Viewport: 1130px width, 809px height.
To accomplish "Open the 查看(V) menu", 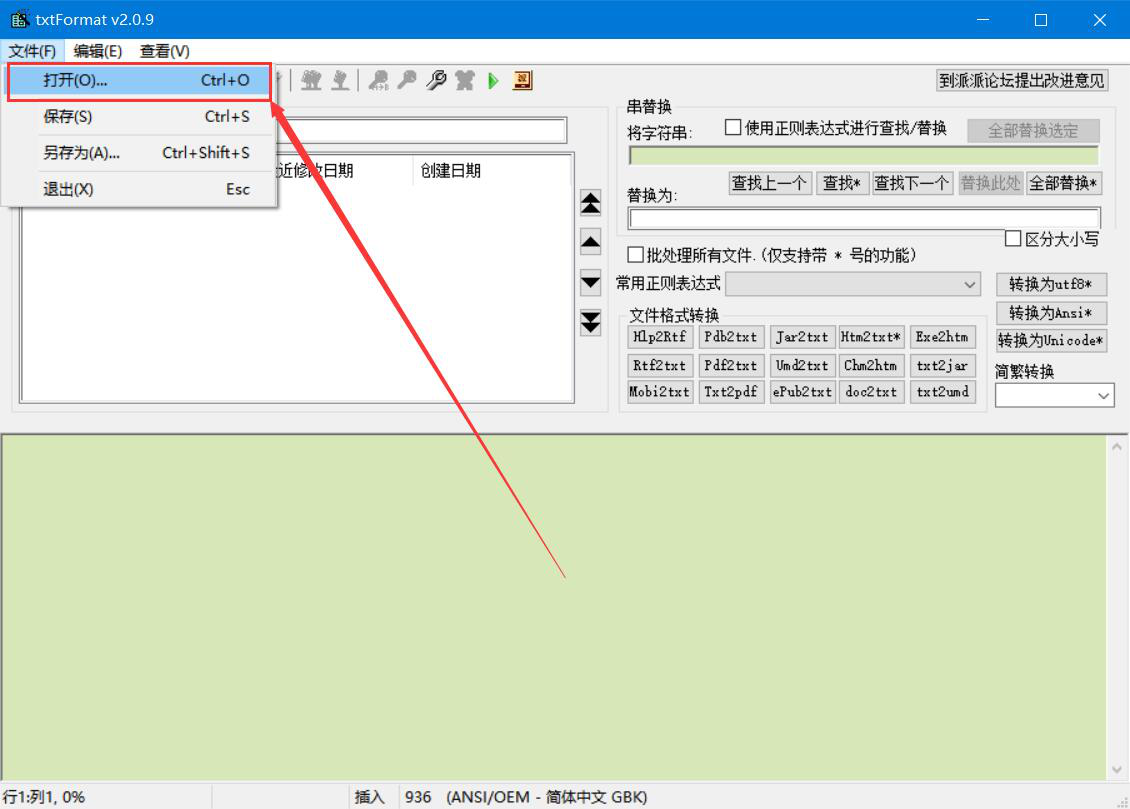I will pyautogui.click(x=165, y=51).
